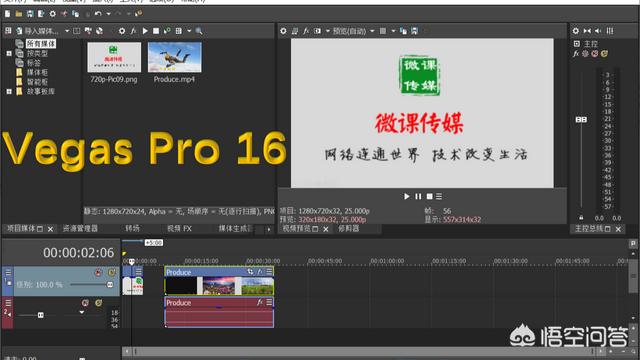Screen dimensions: 640x360
Task: Click the 00:00:02:06 timecode display
Action: pos(78,253)
